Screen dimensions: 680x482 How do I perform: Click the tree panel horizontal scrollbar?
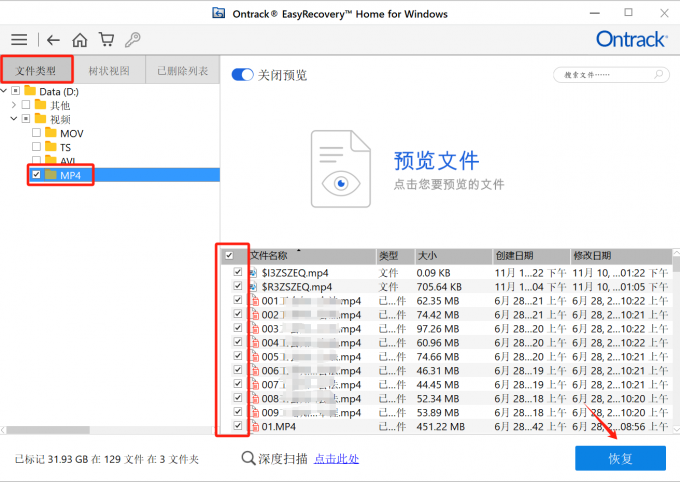(x=48, y=430)
